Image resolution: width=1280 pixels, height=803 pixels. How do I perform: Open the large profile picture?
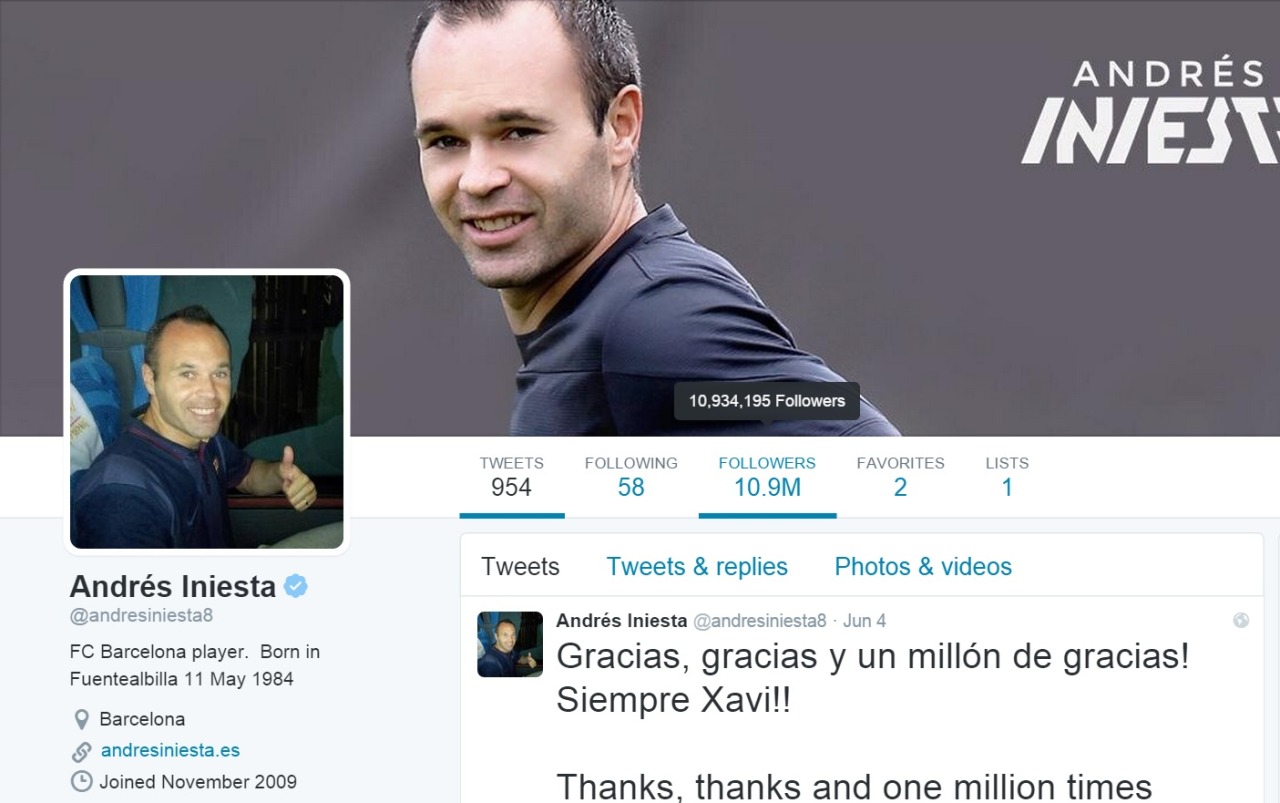pos(207,412)
